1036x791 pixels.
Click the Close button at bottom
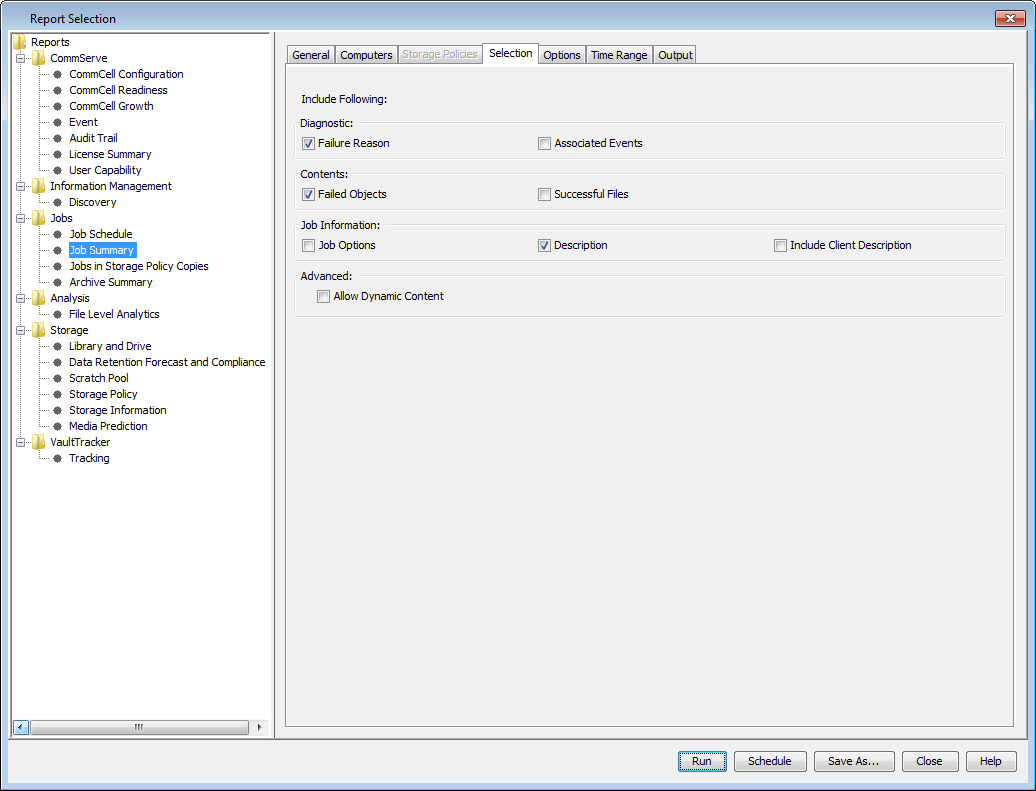coord(929,761)
